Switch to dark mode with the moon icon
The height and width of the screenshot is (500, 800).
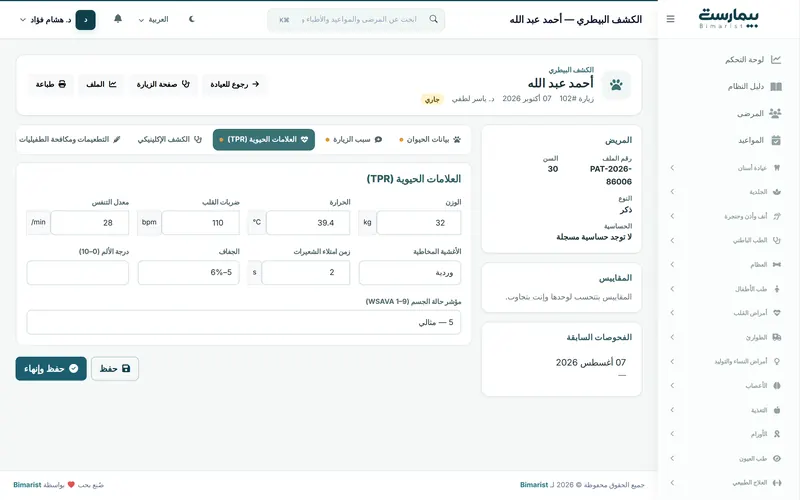(192, 19)
